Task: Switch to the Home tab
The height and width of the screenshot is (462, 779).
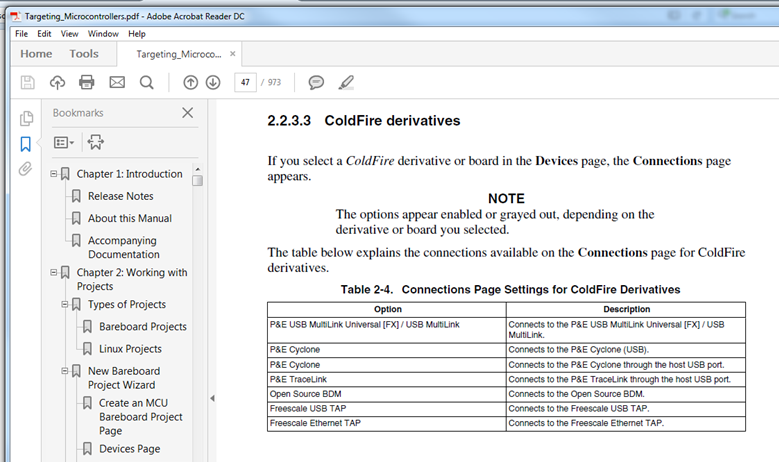Action: pos(36,54)
